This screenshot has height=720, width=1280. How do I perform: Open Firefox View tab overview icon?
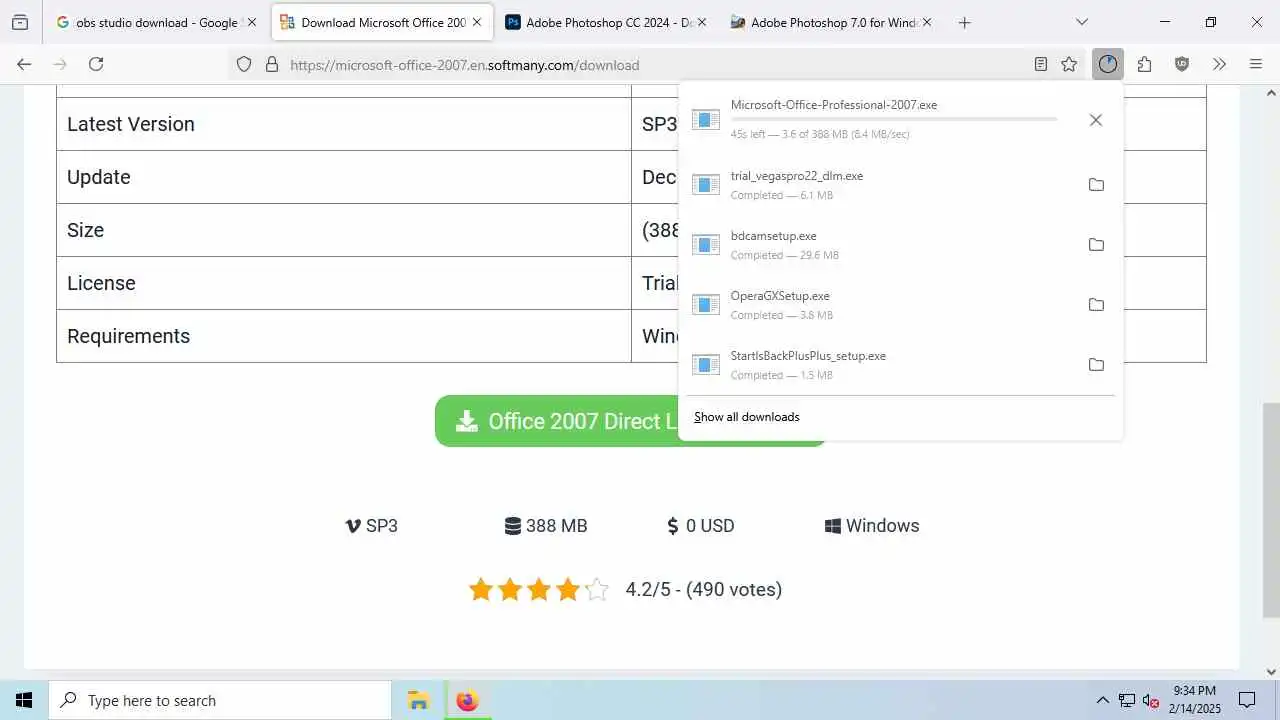point(20,22)
